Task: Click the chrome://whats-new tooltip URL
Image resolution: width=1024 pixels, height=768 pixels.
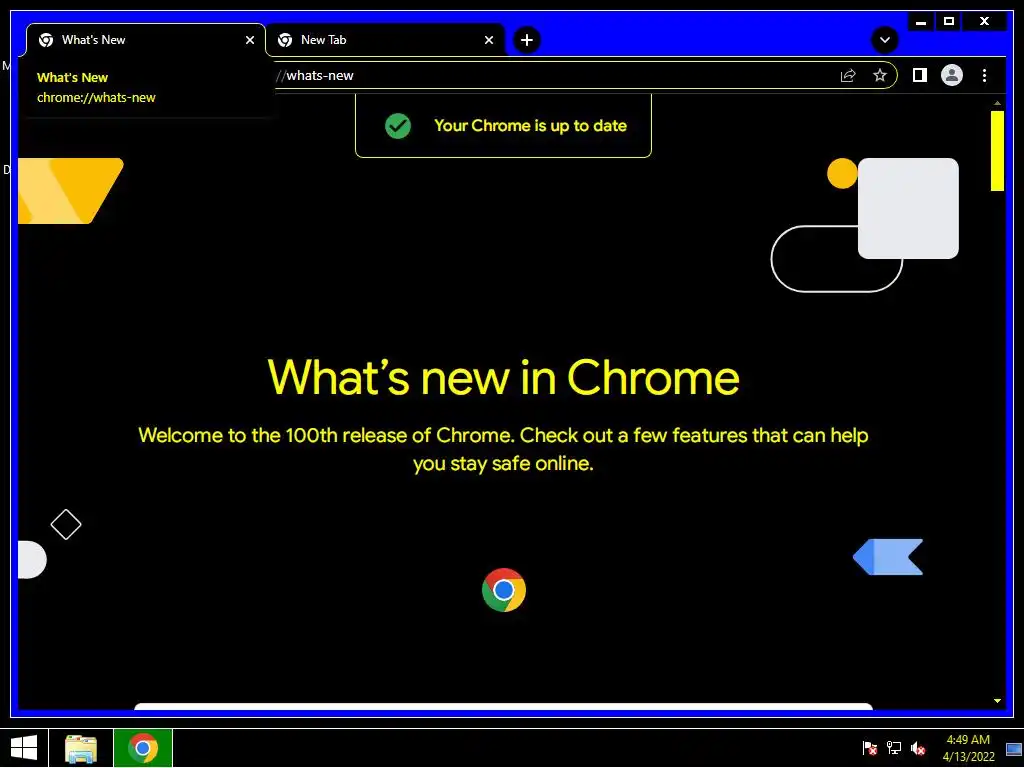Action: click(96, 97)
